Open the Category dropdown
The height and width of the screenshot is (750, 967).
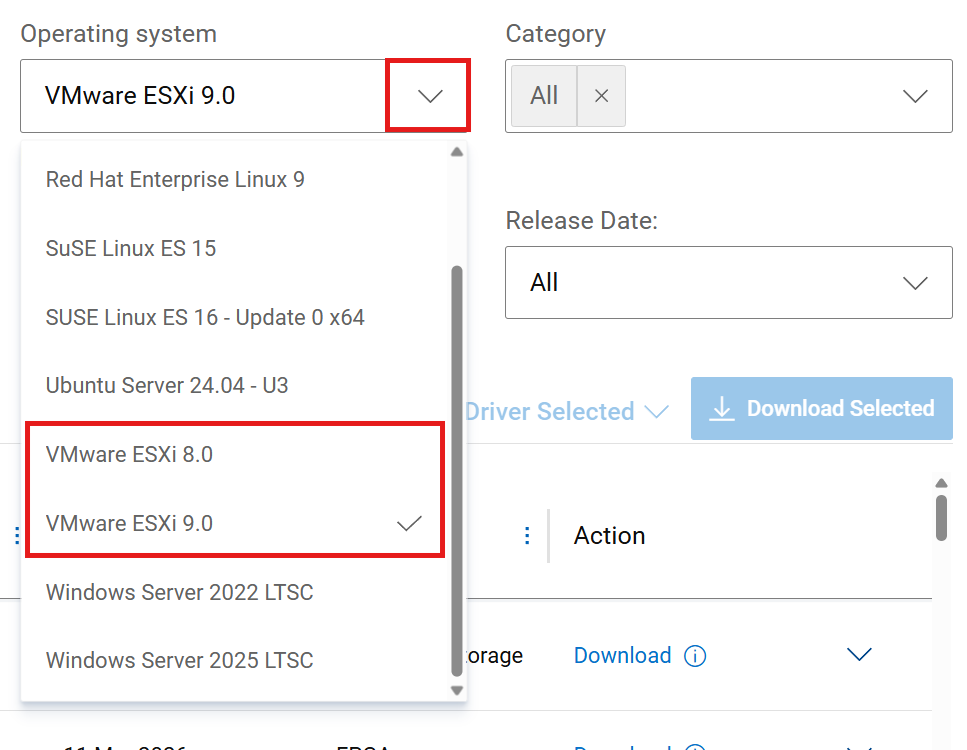pyautogui.click(x=915, y=95)
